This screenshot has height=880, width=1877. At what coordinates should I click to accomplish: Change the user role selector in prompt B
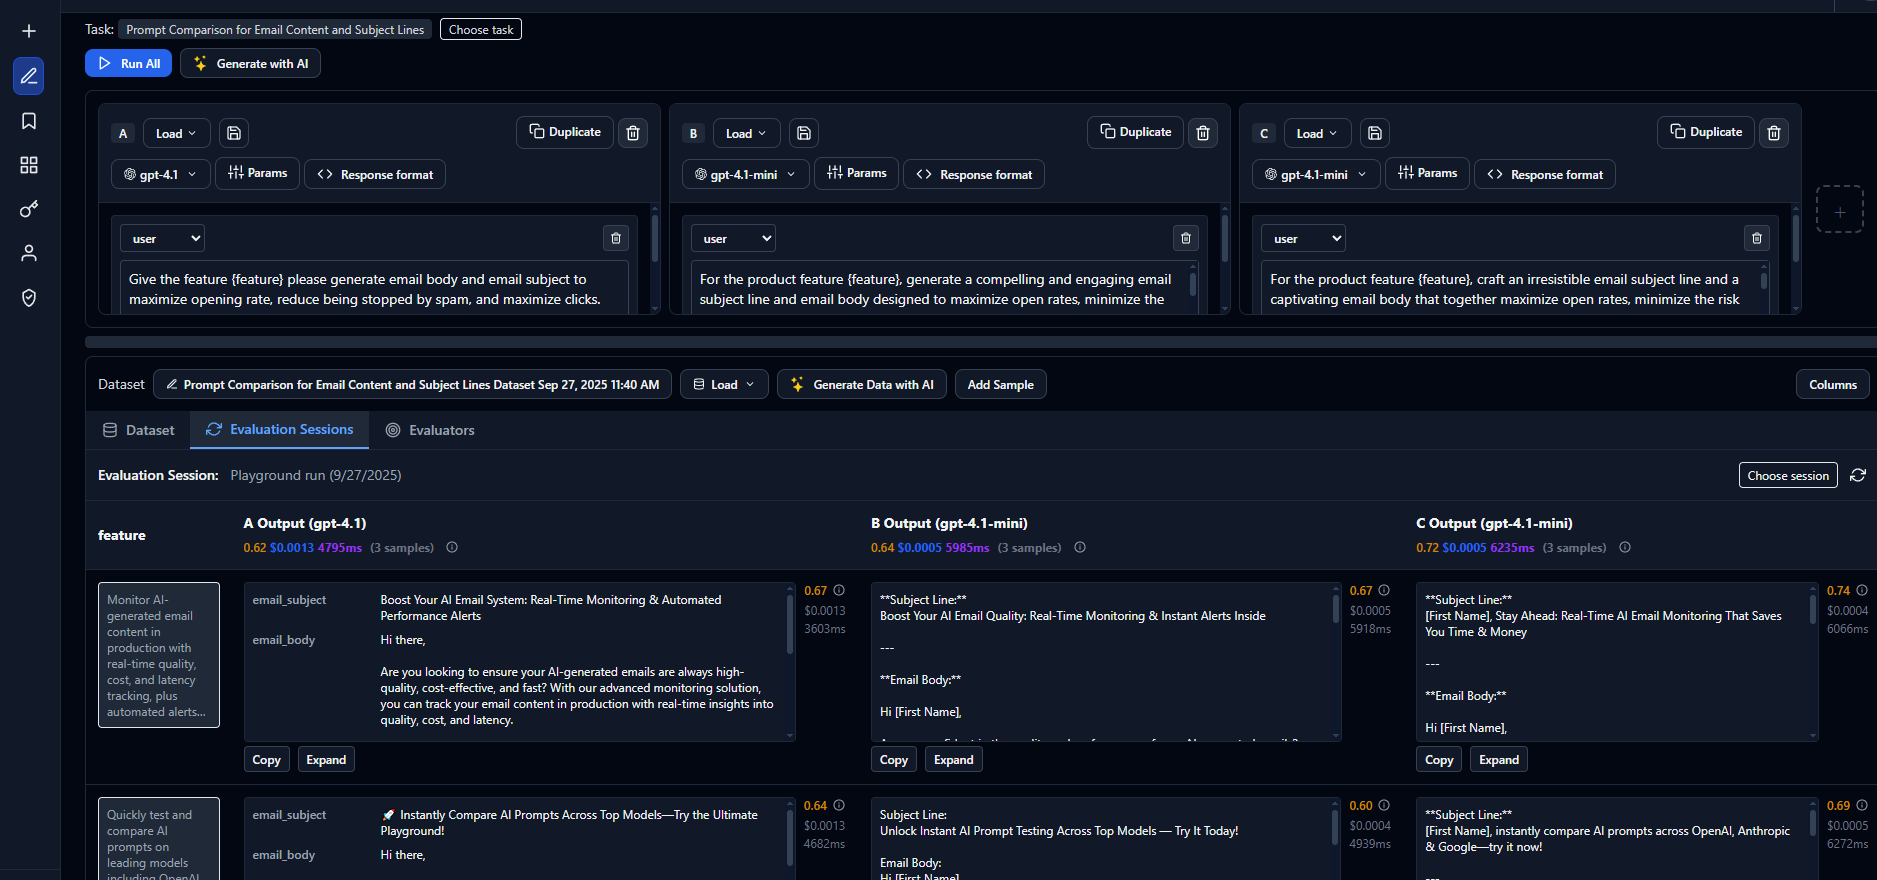[733, 238]
